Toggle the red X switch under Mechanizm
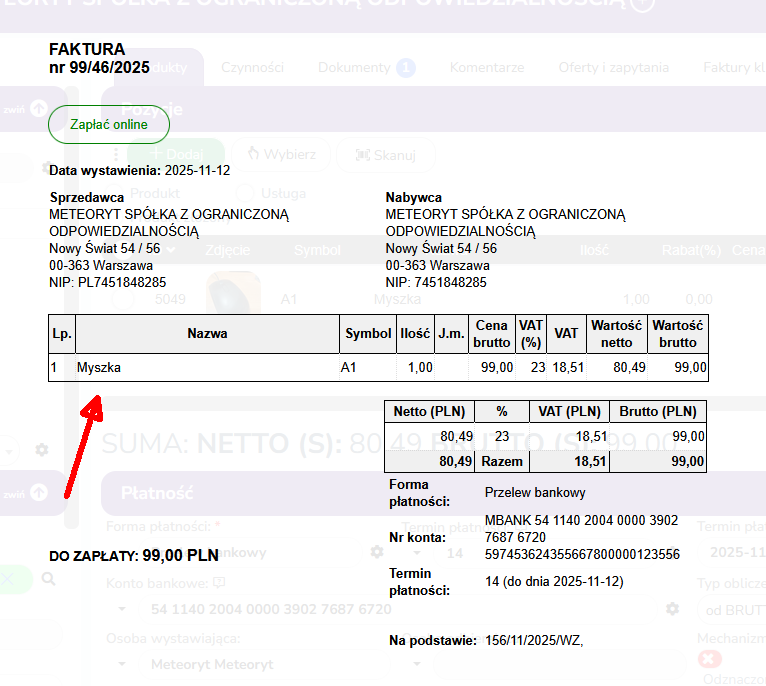Screen dimensions: 766x686 710,658
